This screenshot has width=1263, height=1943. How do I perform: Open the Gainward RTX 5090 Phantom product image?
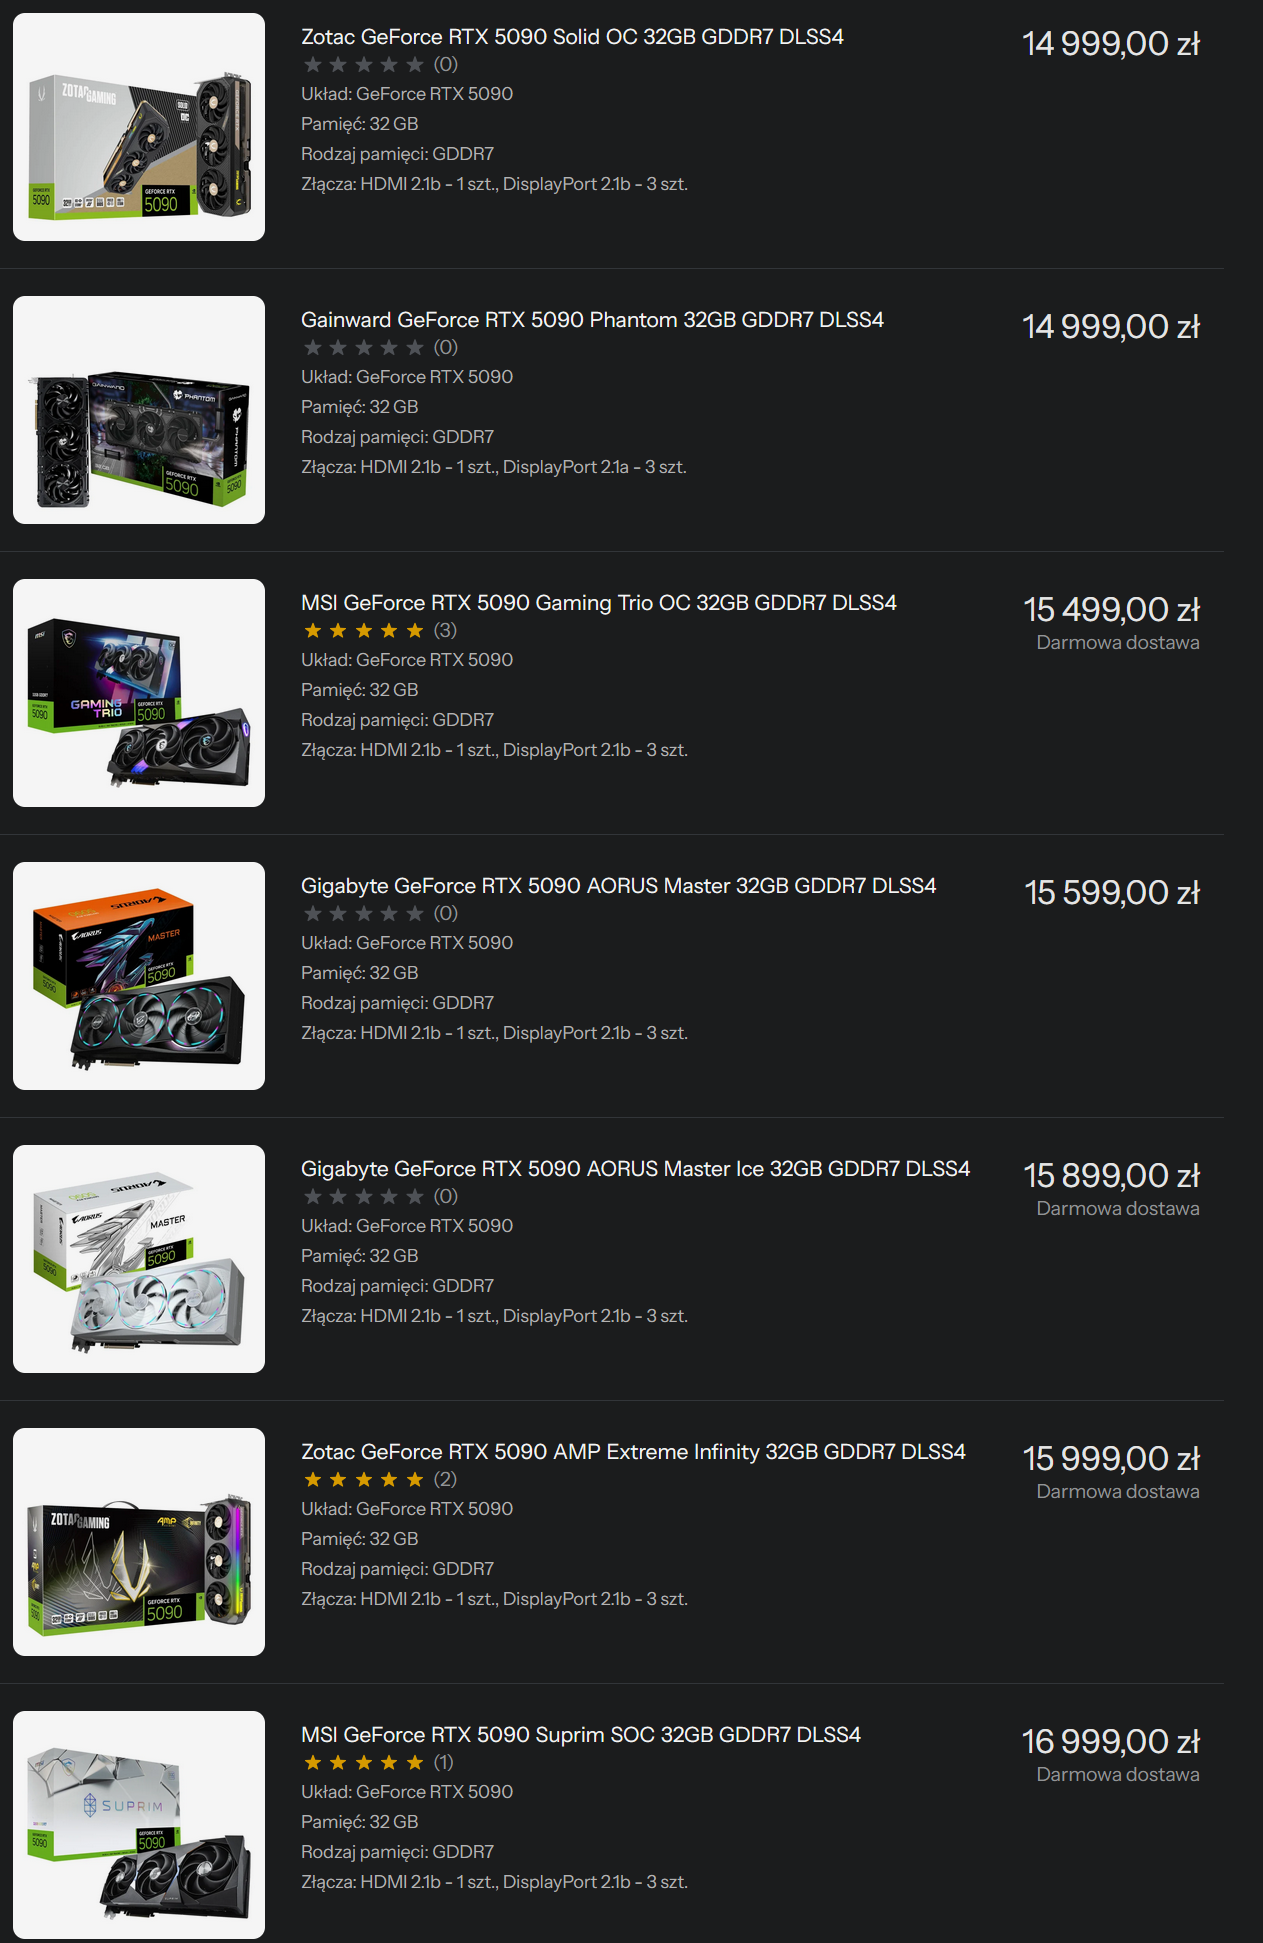(139, 410)
